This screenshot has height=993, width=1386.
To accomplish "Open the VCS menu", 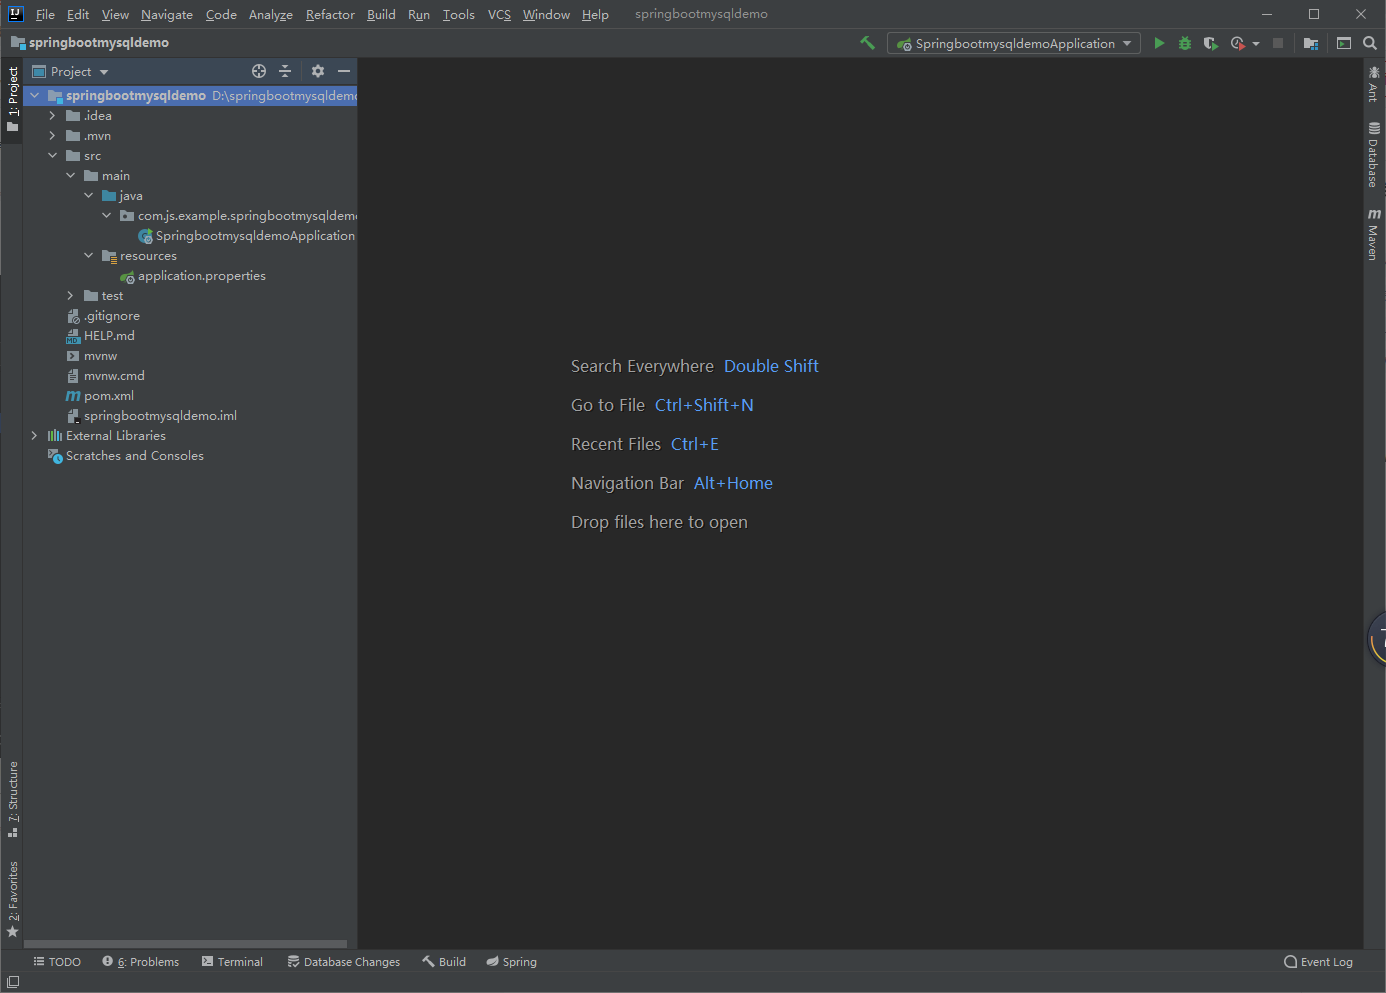I will (498, 14).
